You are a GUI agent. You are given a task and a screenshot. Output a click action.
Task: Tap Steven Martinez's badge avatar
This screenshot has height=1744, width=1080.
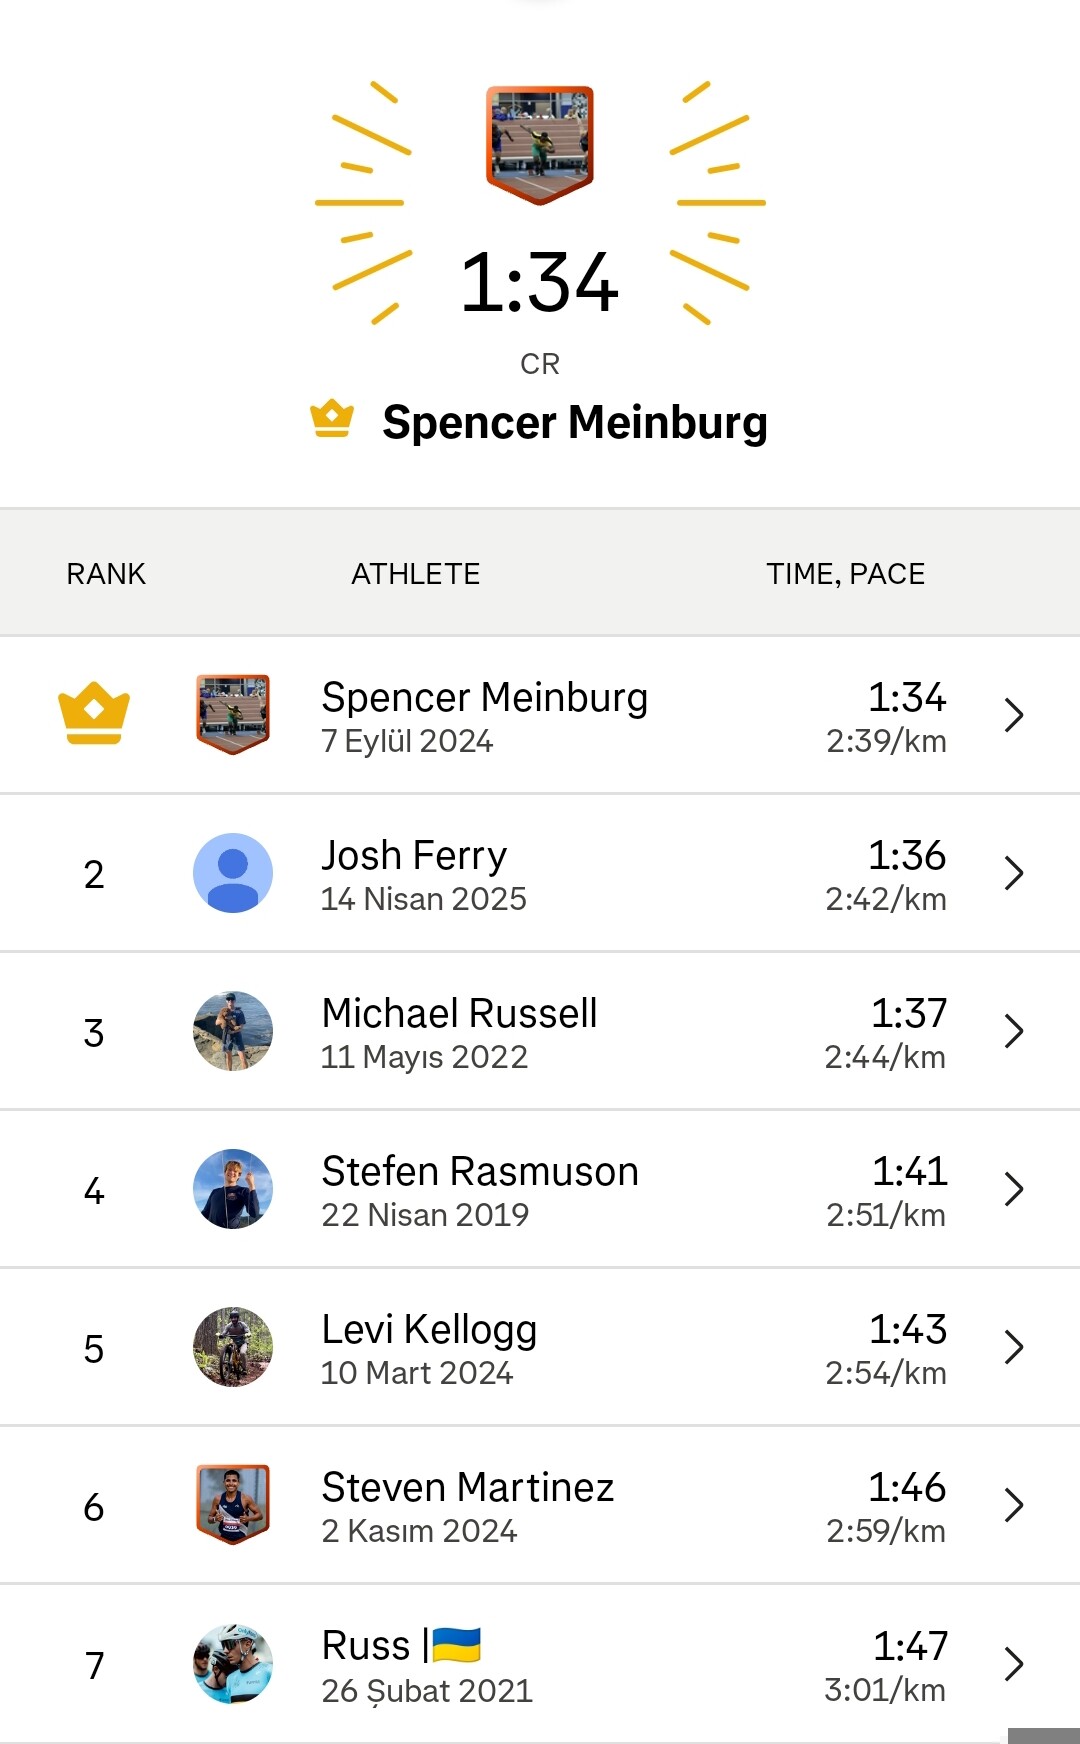point(233,1504)
